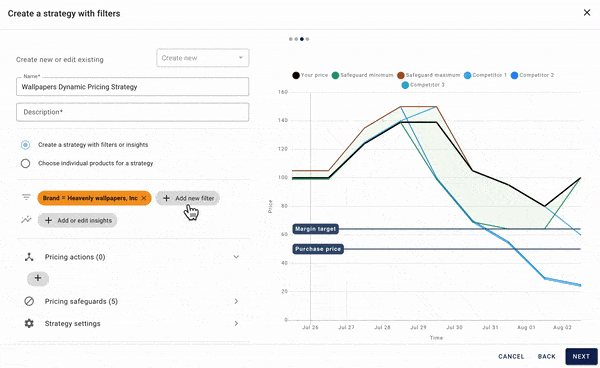Click the insights trend line icon
Viewport: 600px width, 368px height.
click(x=26, y=220)
